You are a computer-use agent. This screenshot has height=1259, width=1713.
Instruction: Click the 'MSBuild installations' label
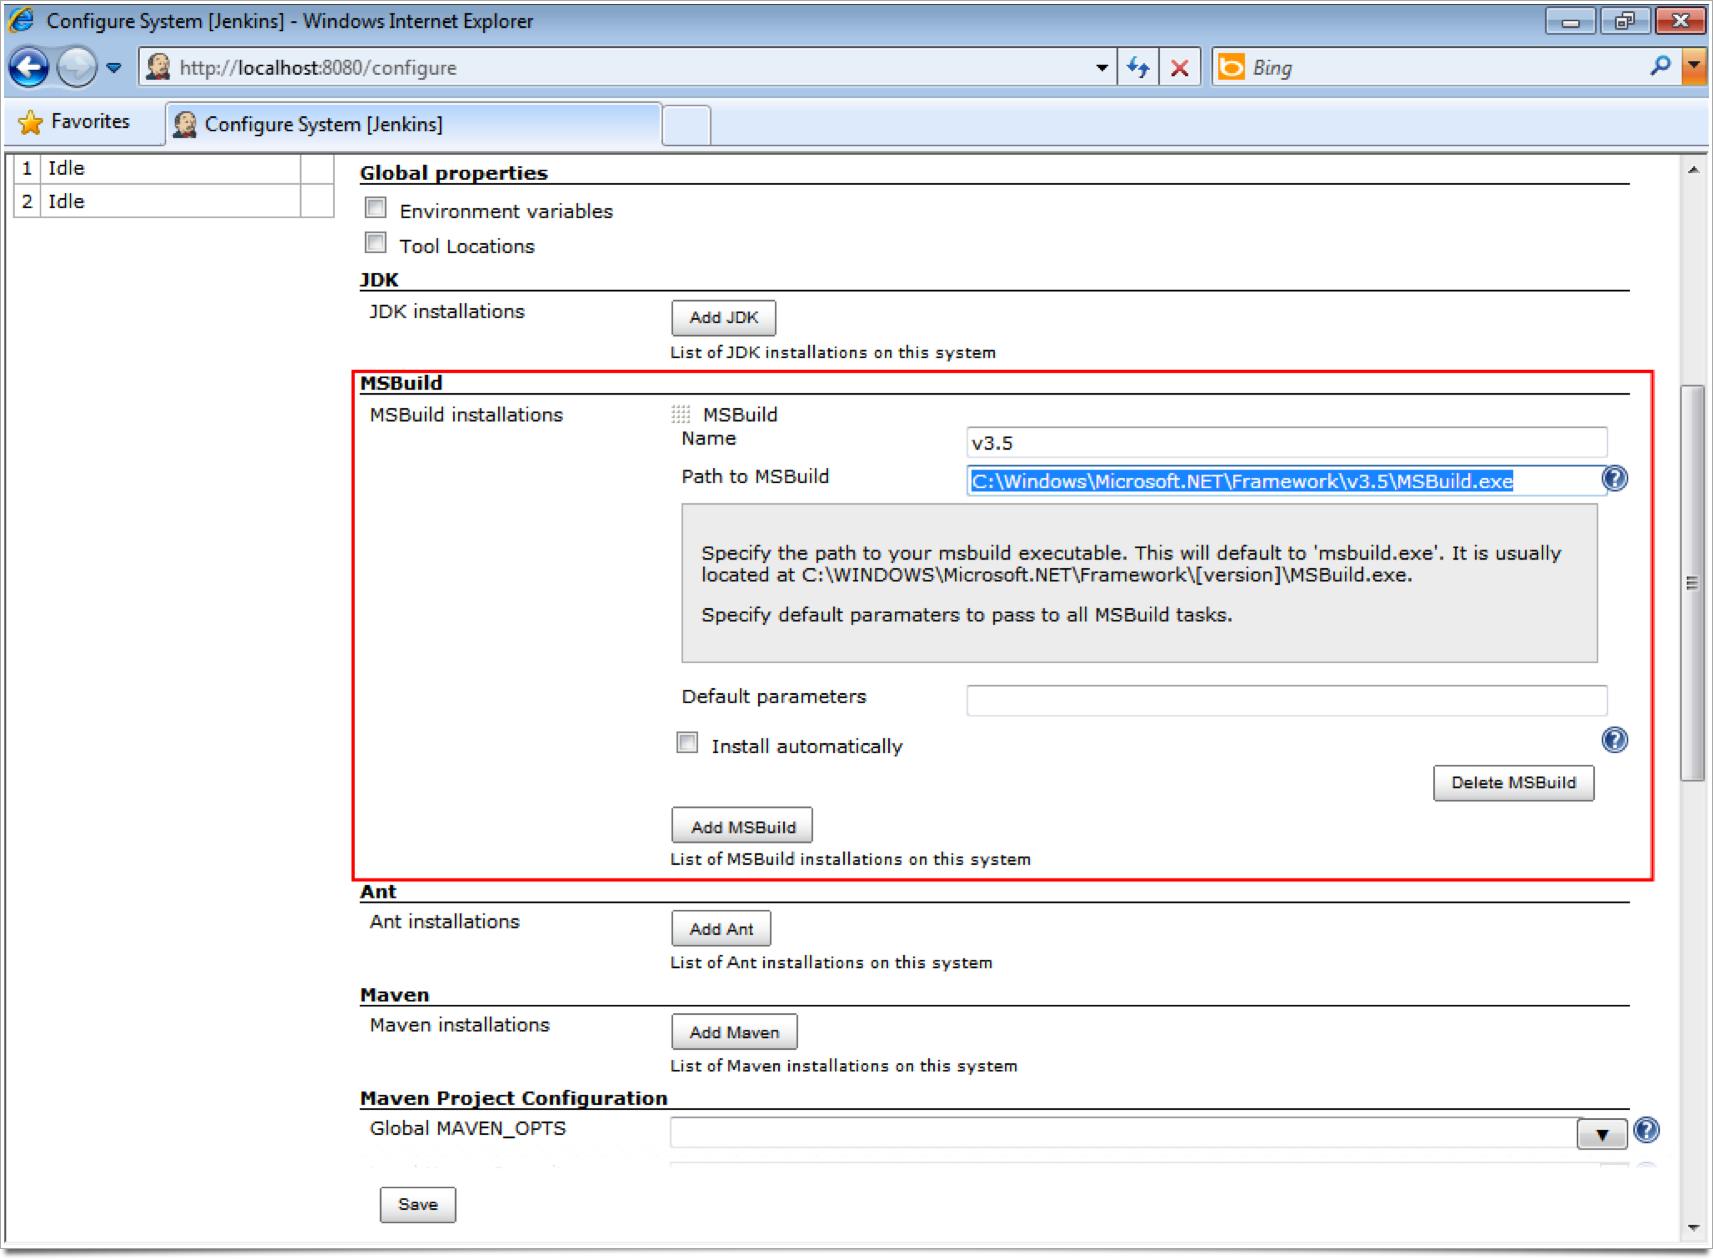[466, 415]
